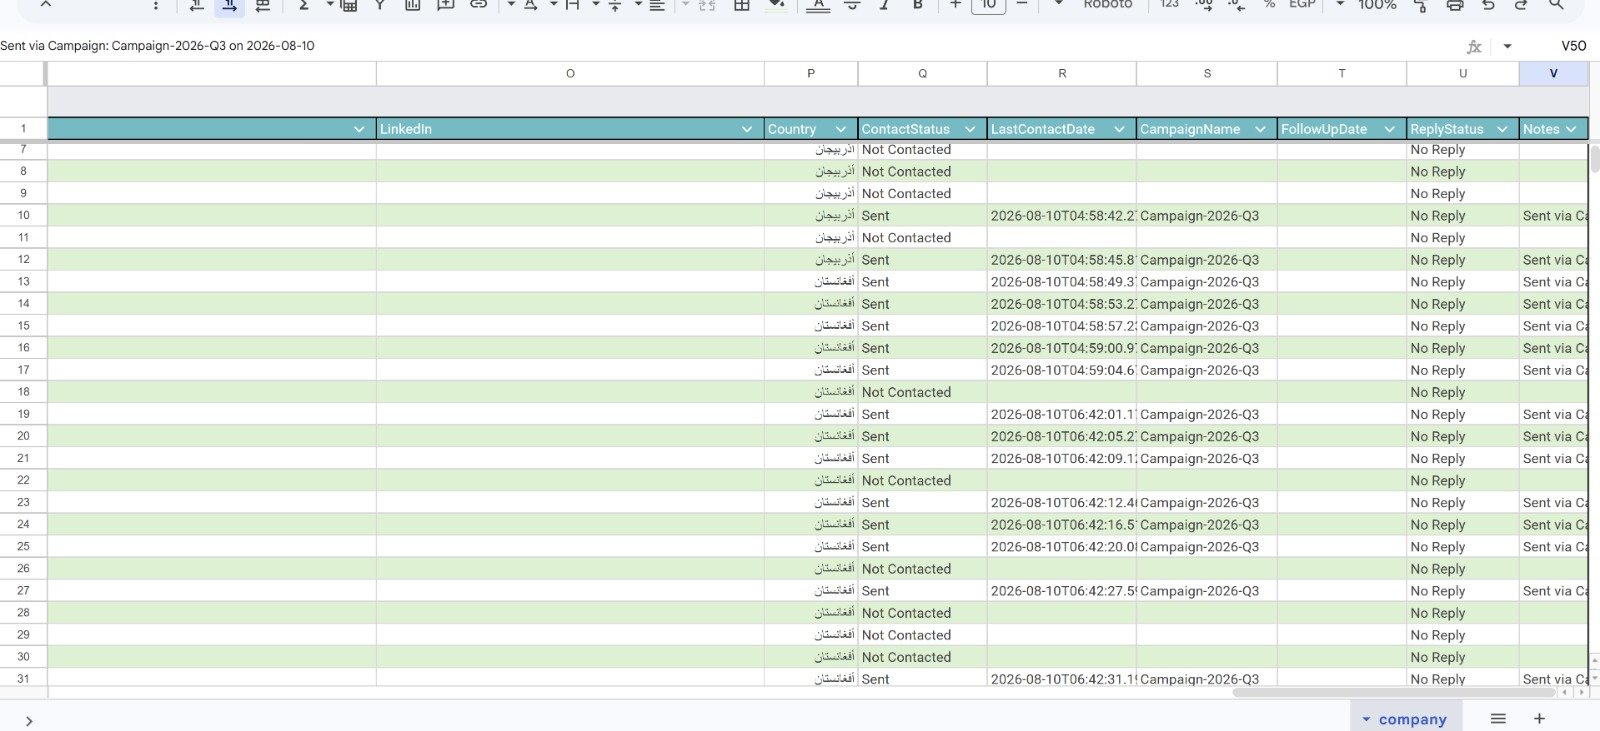Search the menus with the magnifier
Viewport: 1600px width, 731px height.
point(1556,5)
